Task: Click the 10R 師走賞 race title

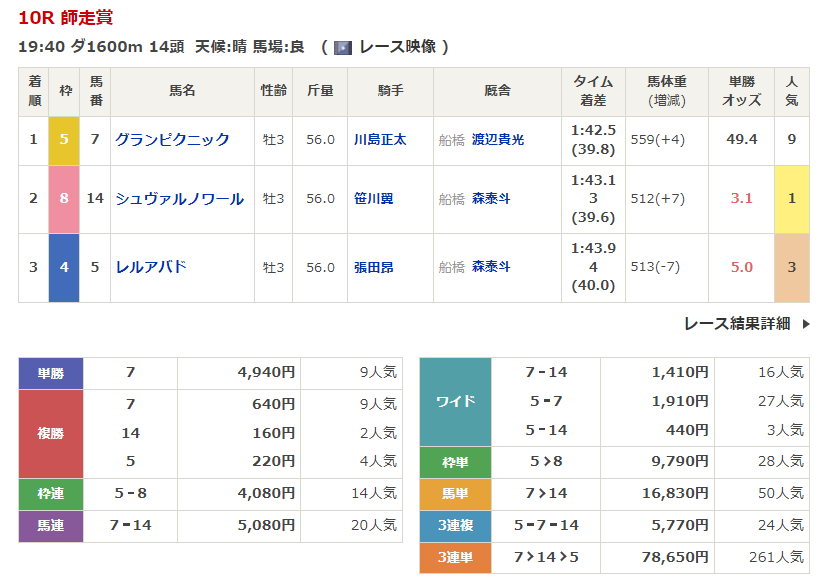Action: pyautogui.click(x=66, y=15)
